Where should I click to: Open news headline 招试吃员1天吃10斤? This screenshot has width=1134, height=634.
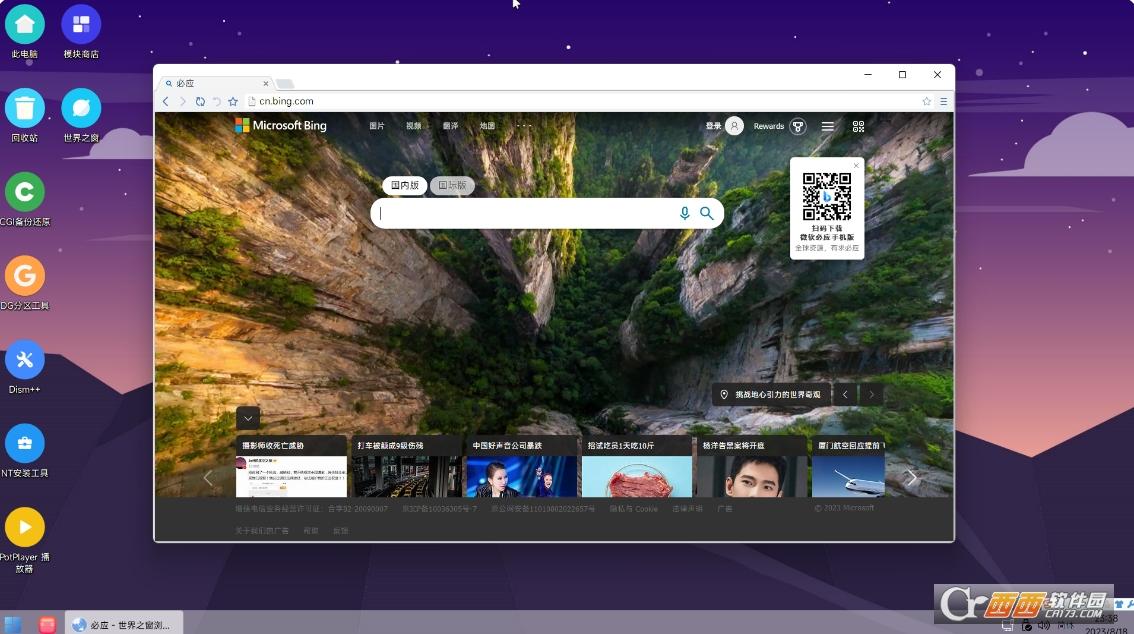point(621,446)
